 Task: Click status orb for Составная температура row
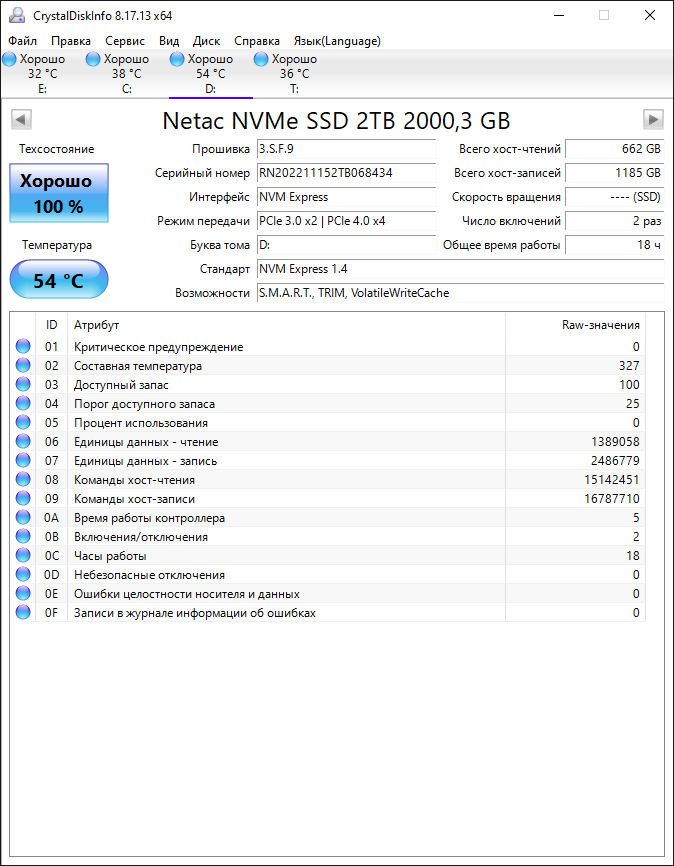point(23,366)
